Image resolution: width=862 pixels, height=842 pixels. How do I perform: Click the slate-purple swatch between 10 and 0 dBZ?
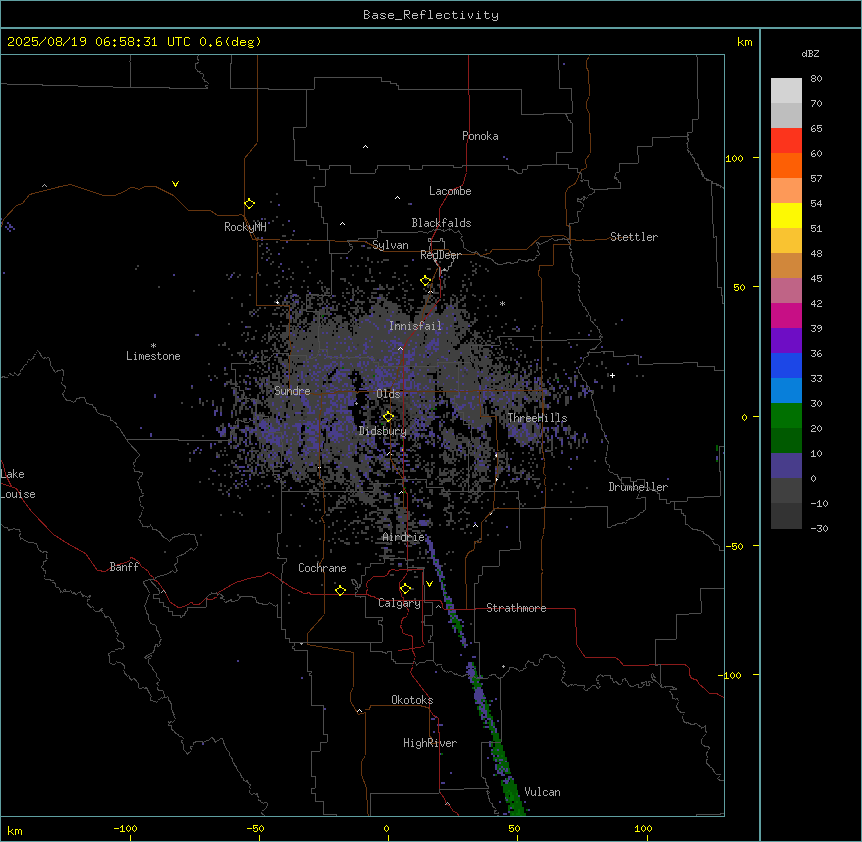pos(786,466)
